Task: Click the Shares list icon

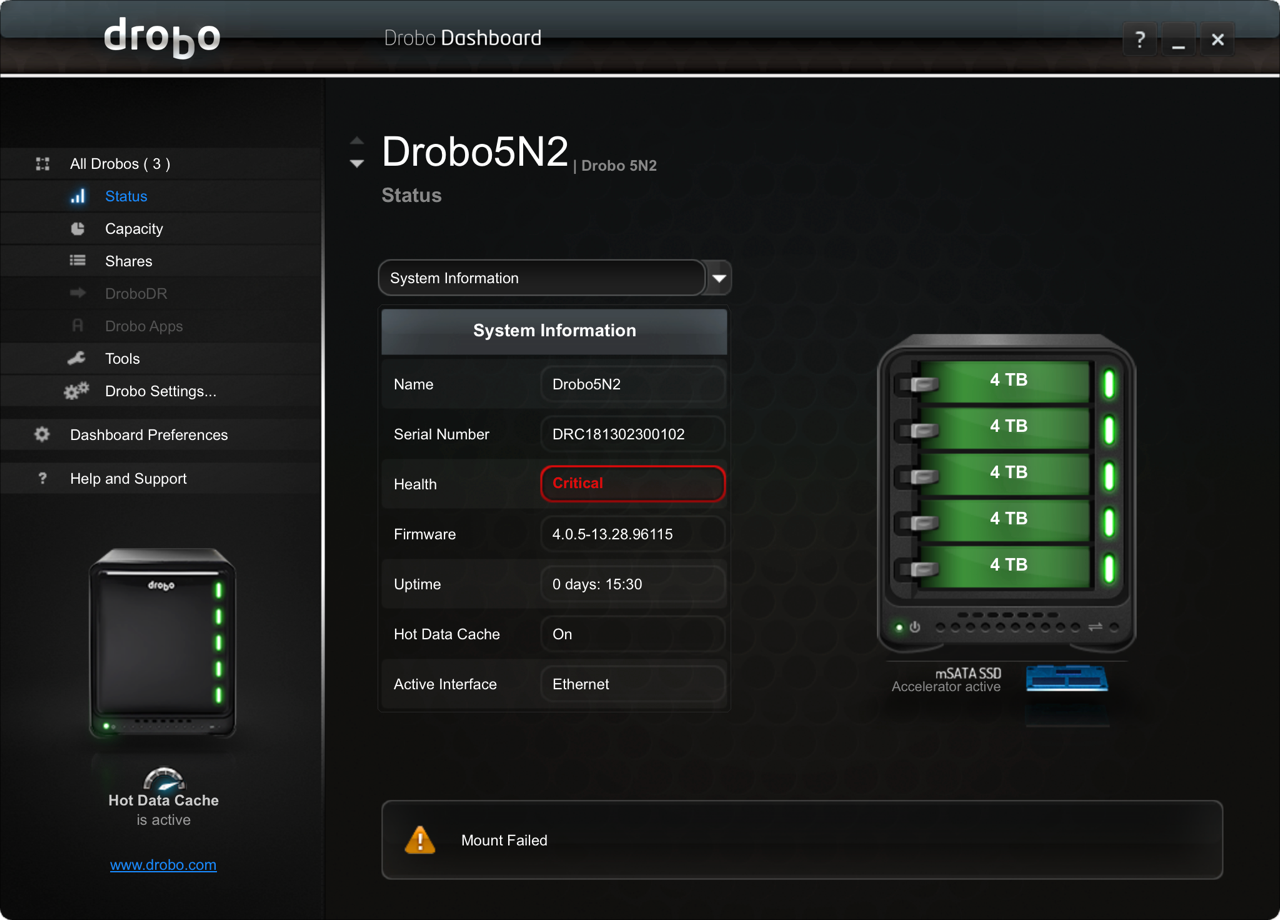Action: tap(77, 260)
